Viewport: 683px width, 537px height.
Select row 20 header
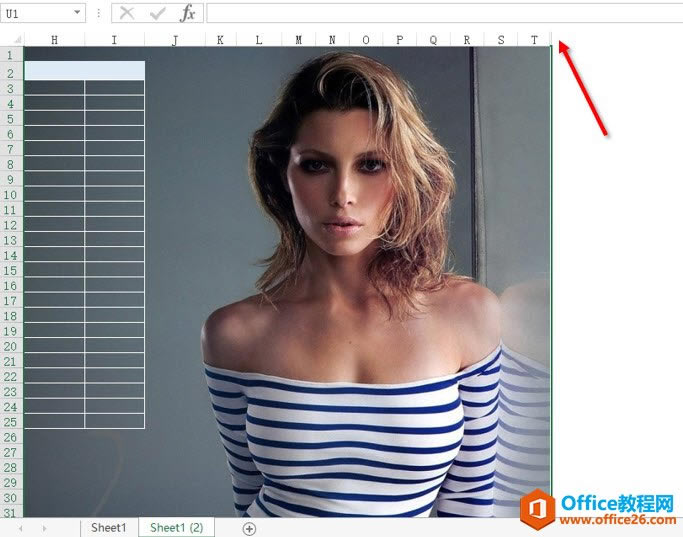pos(11,346)
